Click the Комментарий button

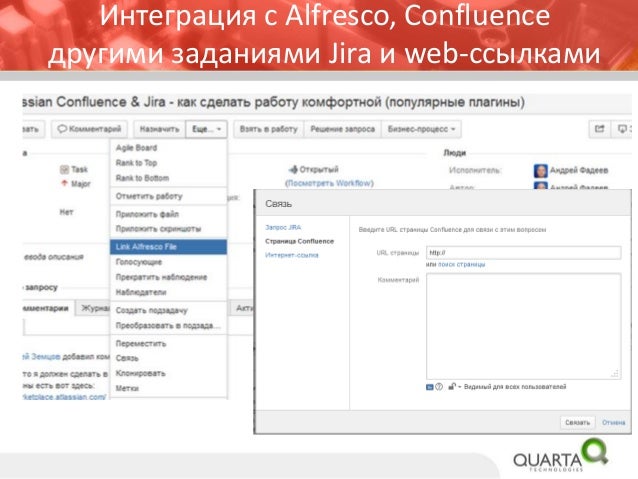tap(90, 129)
